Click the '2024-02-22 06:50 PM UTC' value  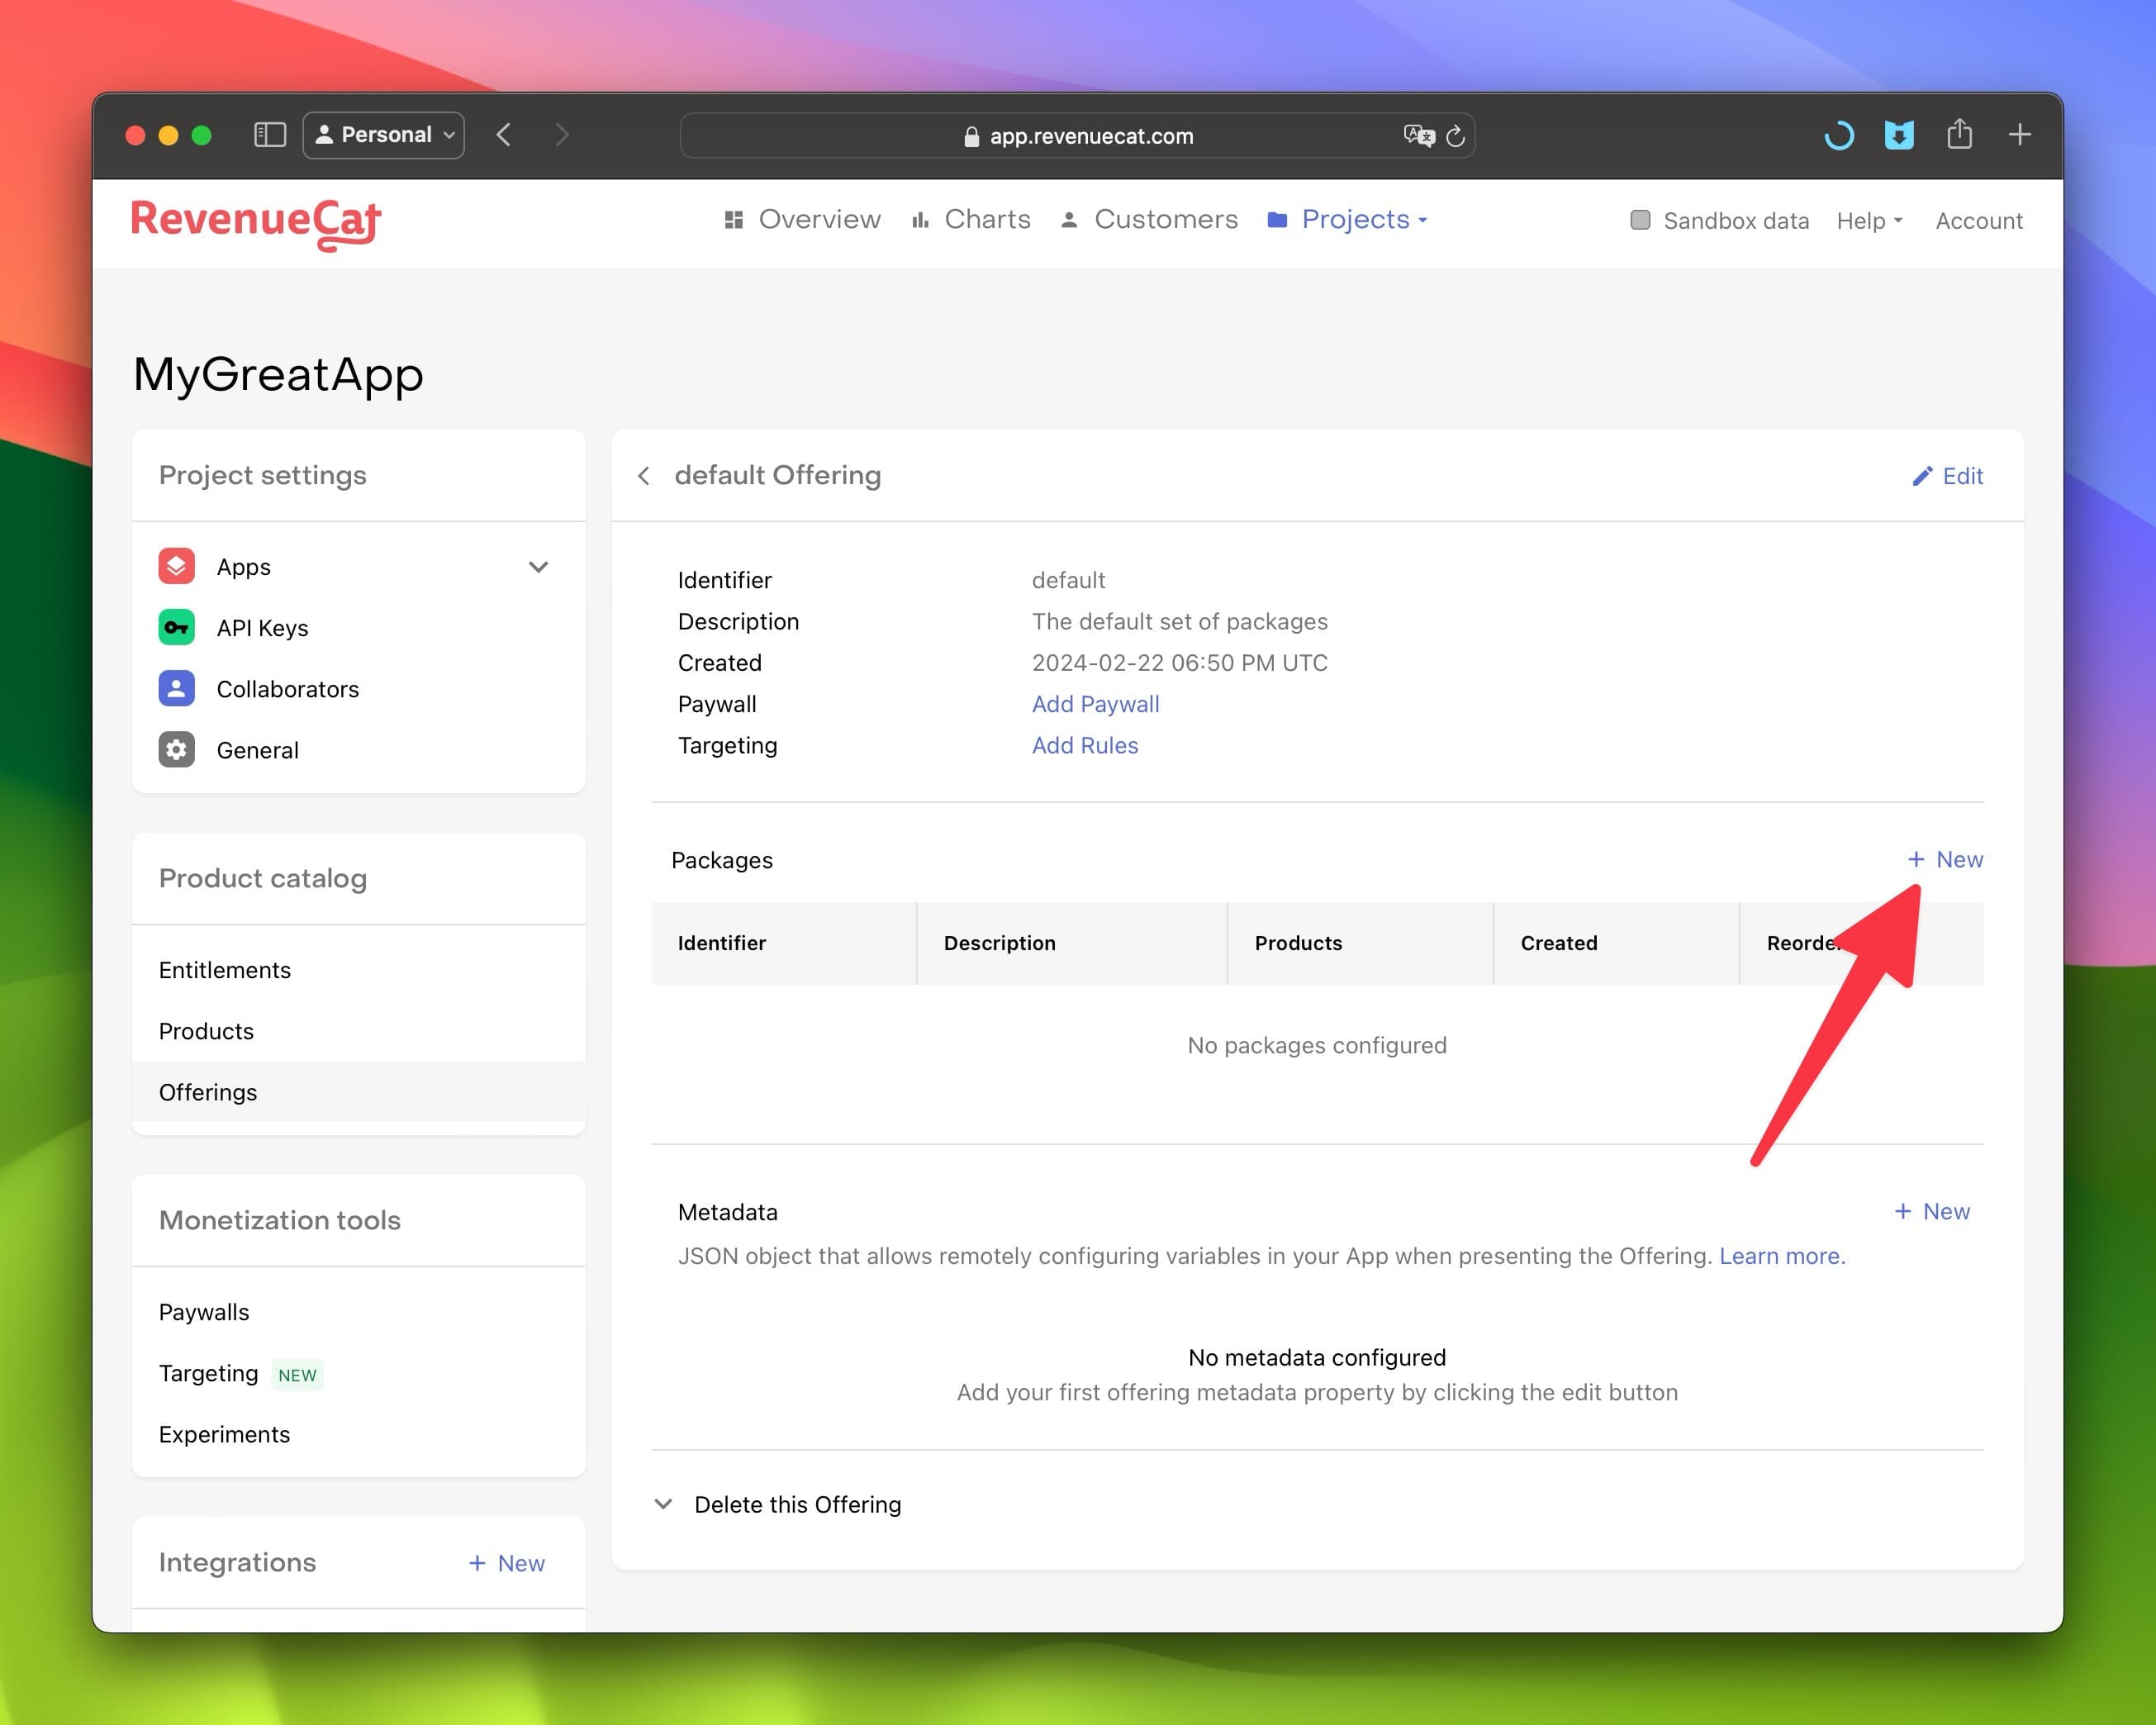click(x=1179, y=663)
